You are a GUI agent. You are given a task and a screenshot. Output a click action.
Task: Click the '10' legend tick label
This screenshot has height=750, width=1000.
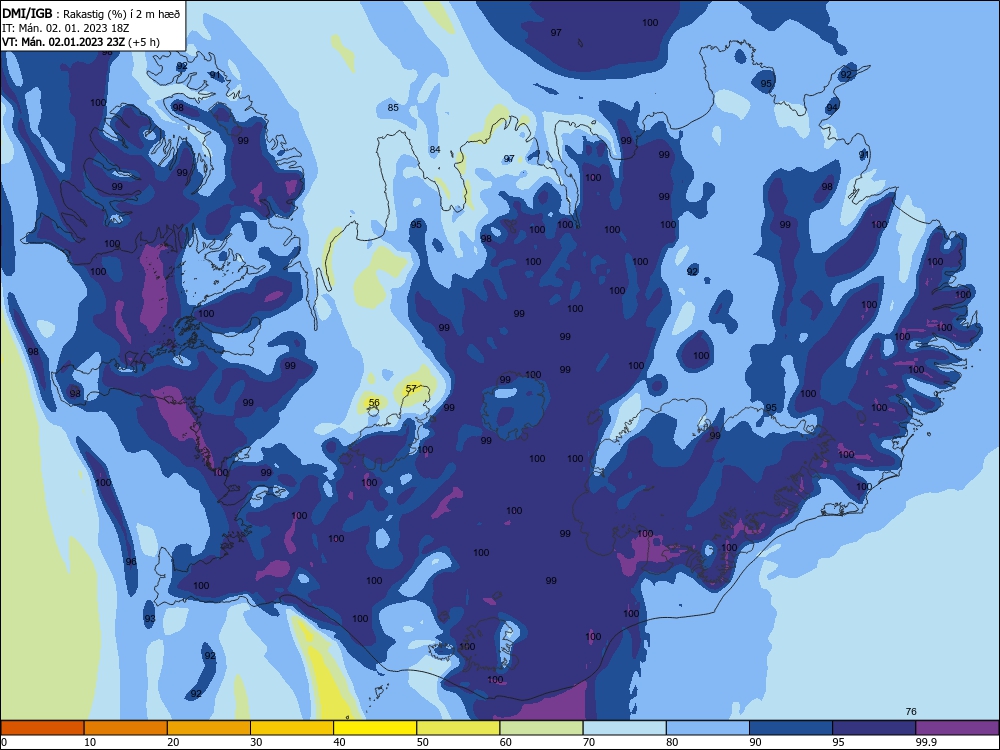(x=90, y=742)
